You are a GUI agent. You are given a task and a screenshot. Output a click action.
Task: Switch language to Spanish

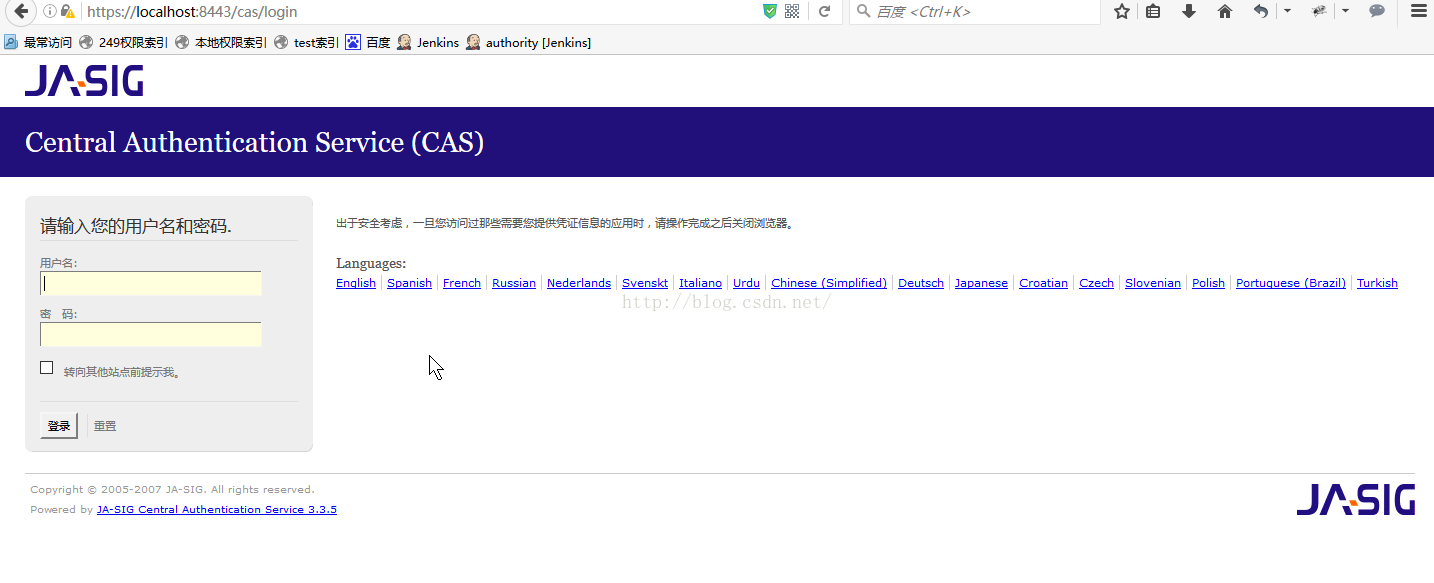coord(409,283)
